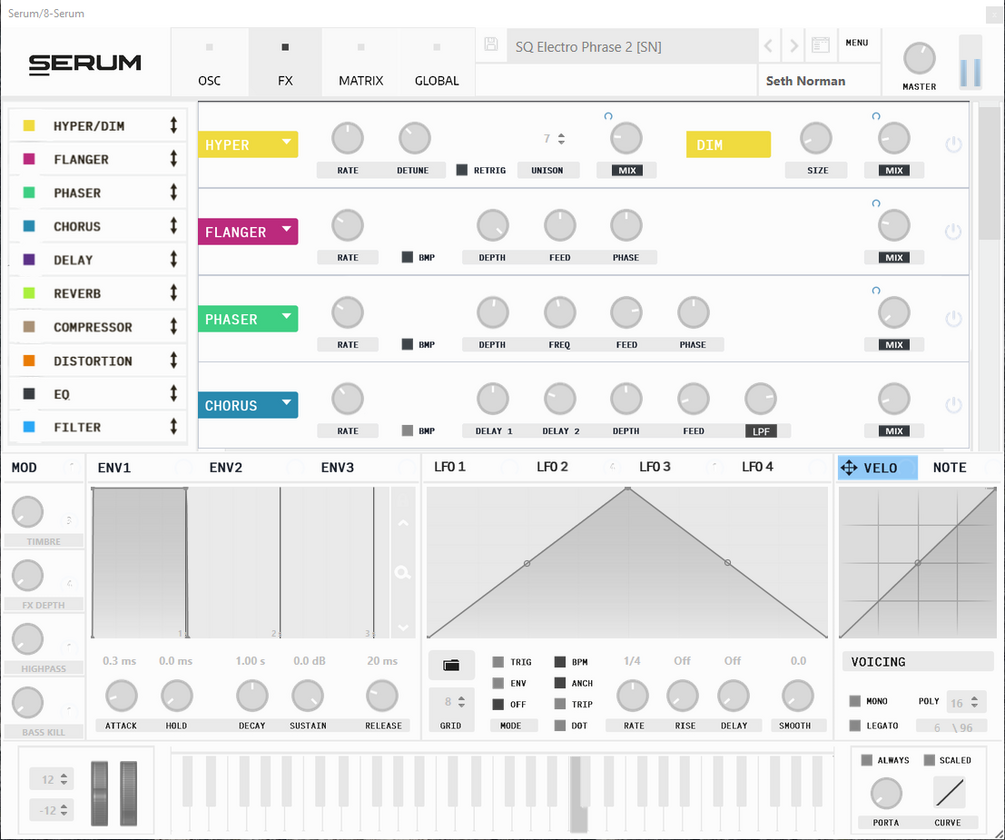Open the LFO shape folder icon
This screenshot has width=1005, height=840.
[x=451, y=665]
